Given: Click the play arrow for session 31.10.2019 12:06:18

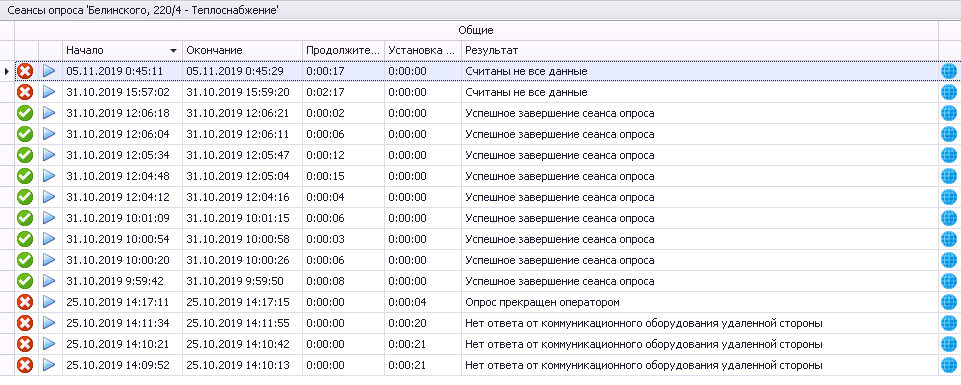Looking at the screenshot, I should point(50,113).
